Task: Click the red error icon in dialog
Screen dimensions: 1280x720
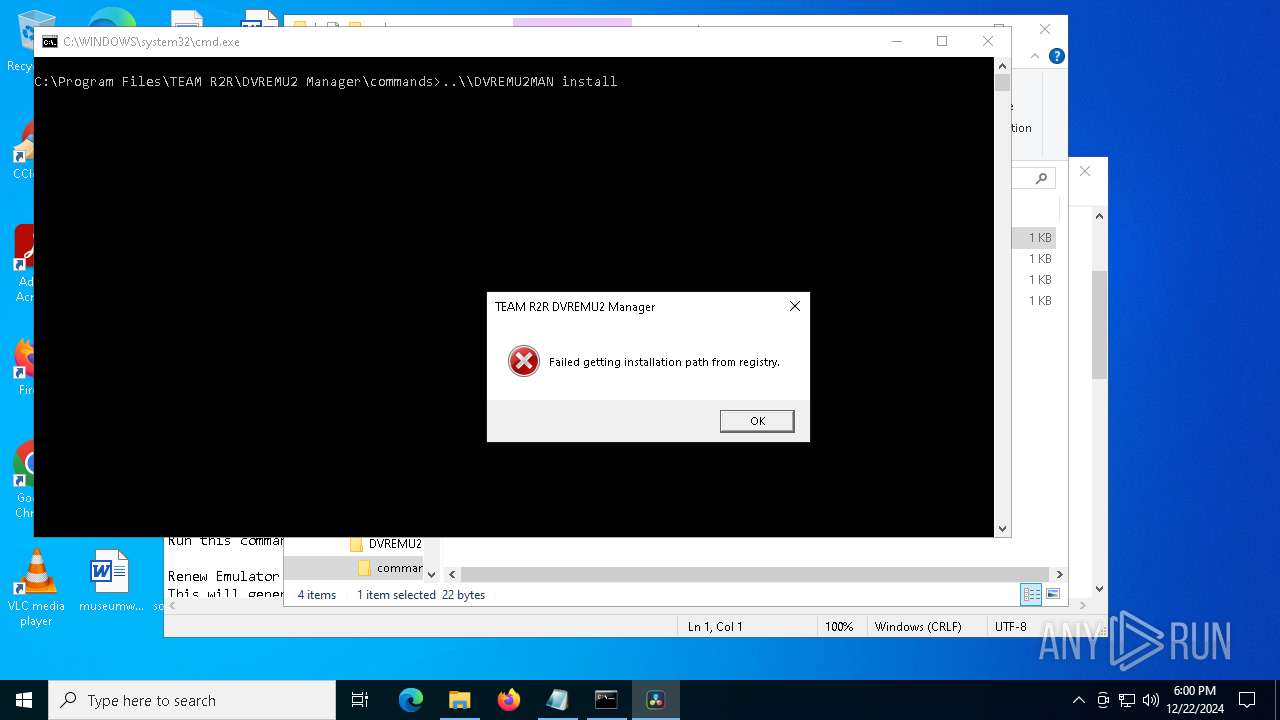Action: pyautogui.click(x=523, y=361)
